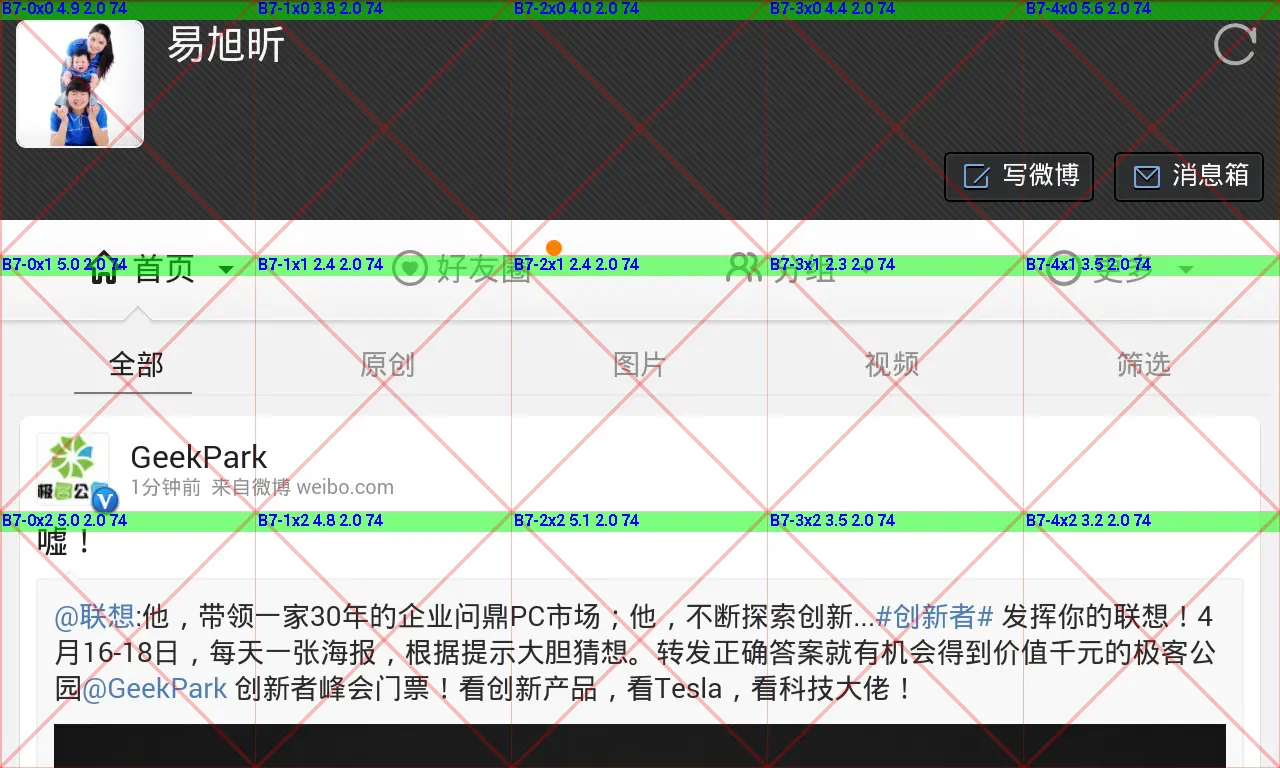Switch to the 图片 tab
Screen dimensions: 1280x768
pyautogui.click(x=637, y=365)
